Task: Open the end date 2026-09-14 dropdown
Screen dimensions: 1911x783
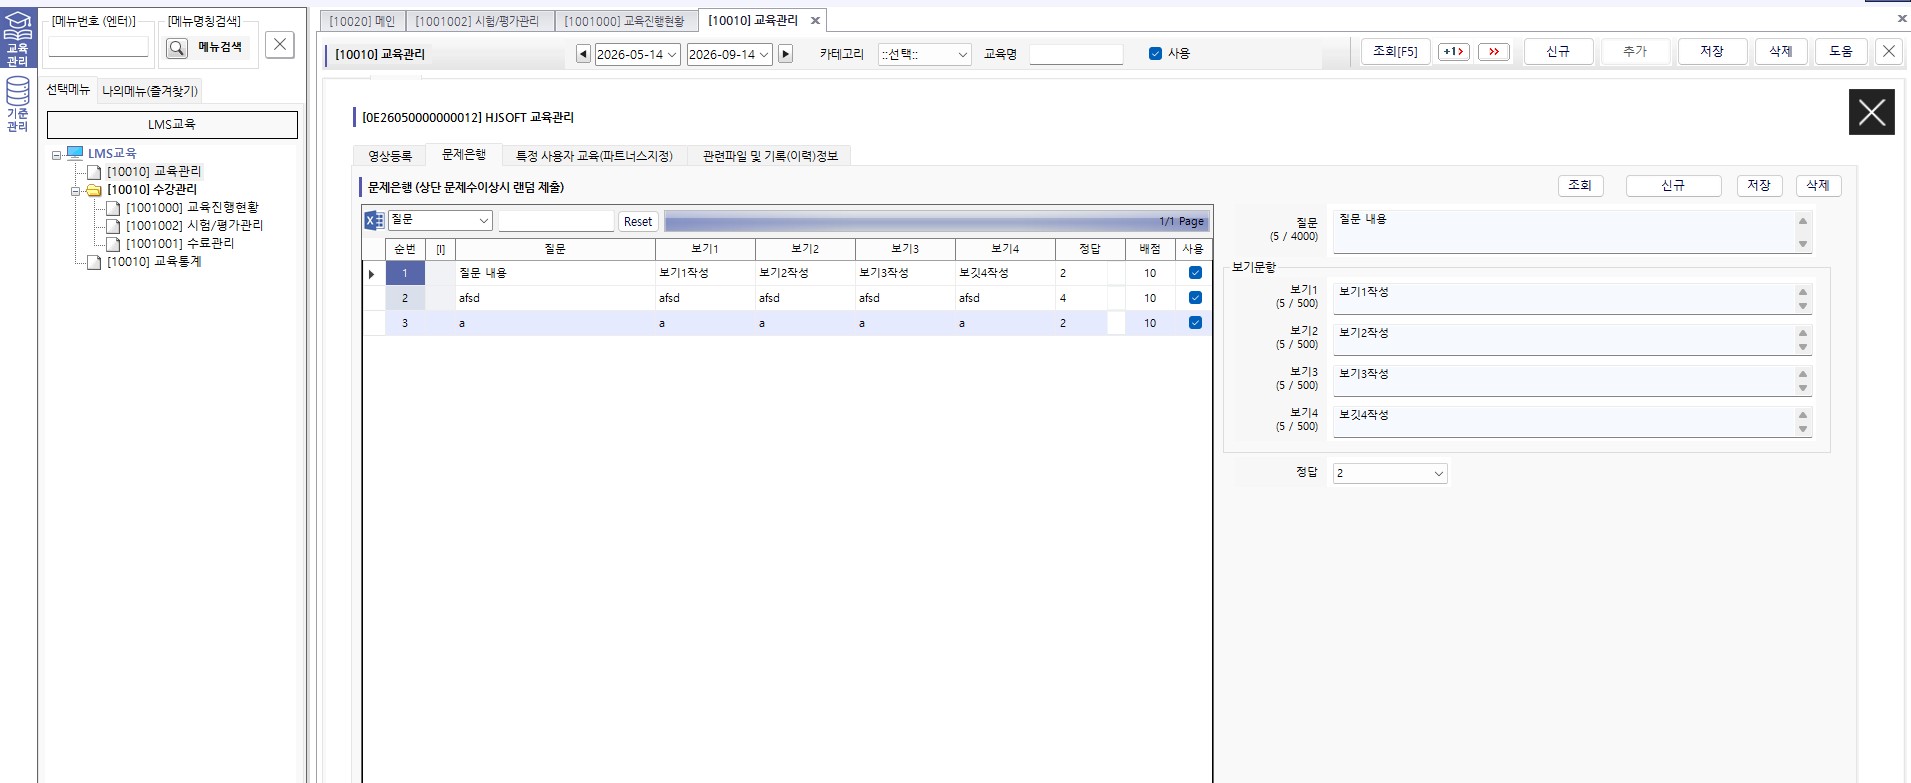Action: (765, 54)
